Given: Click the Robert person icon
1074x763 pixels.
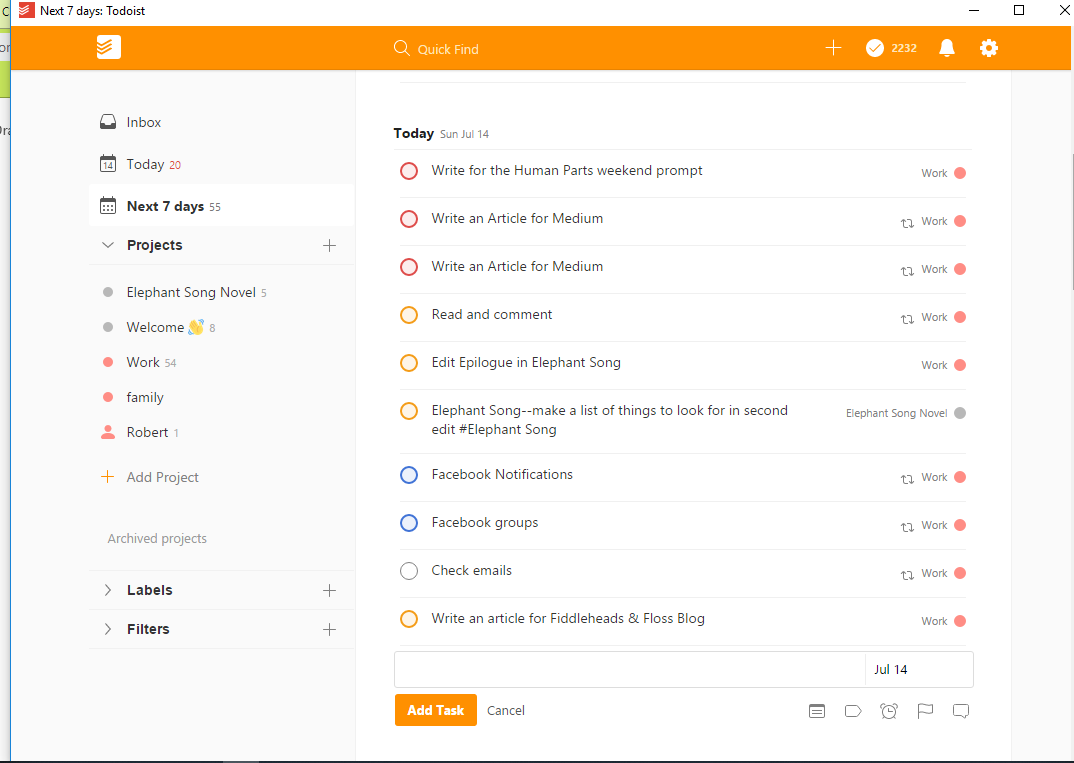Looking at the screenshot, I should point(108,432).
